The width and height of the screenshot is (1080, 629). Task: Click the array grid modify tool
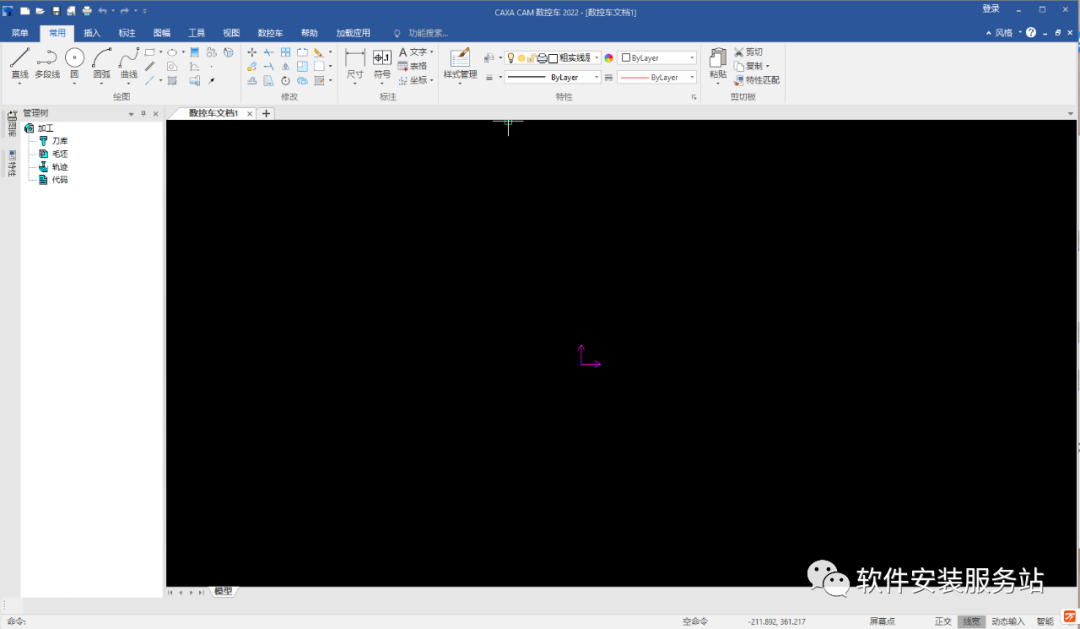(x=285, y=52)
